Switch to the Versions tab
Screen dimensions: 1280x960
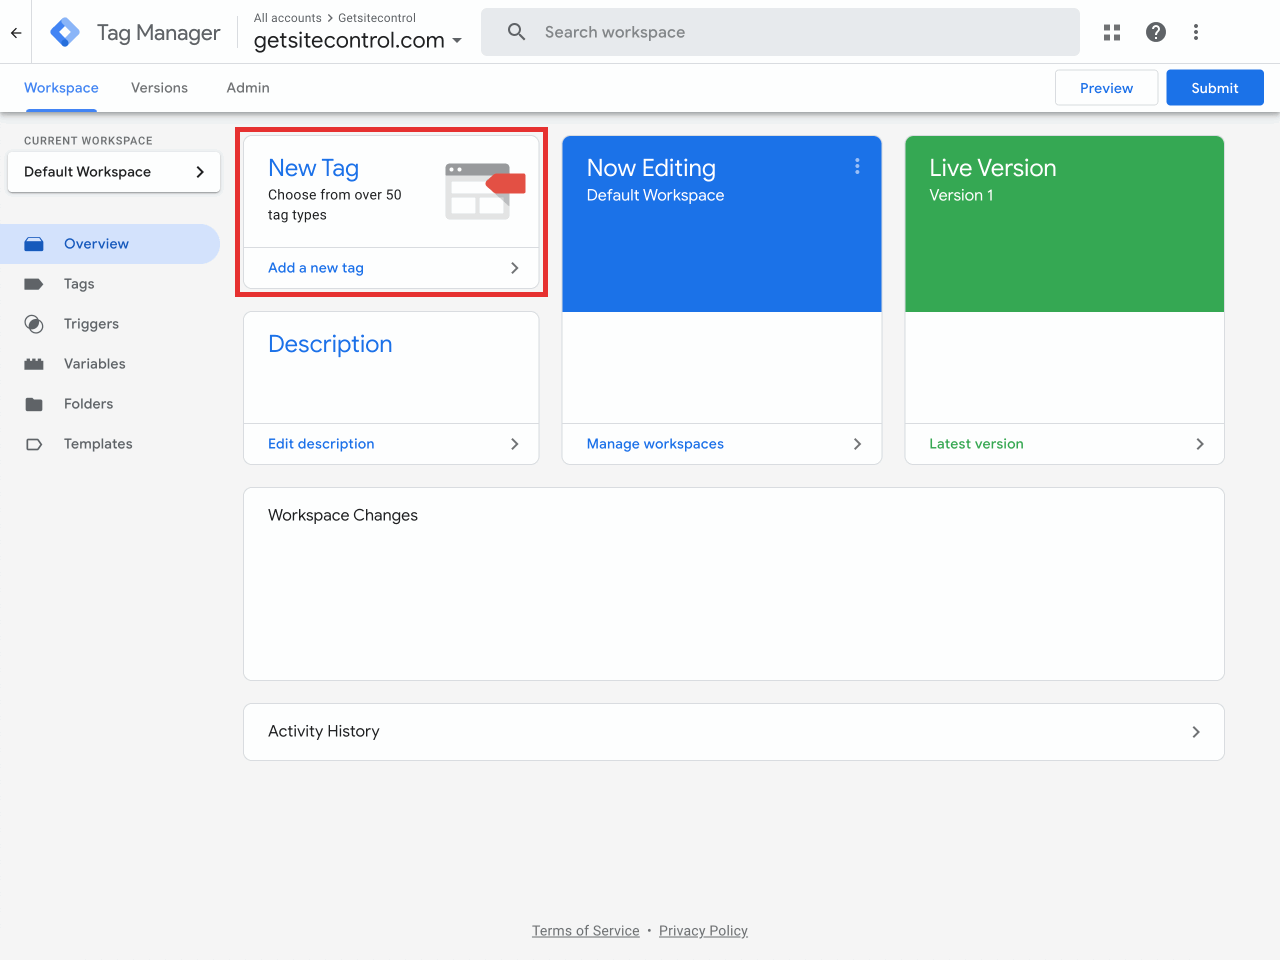[x=159, y=88]
